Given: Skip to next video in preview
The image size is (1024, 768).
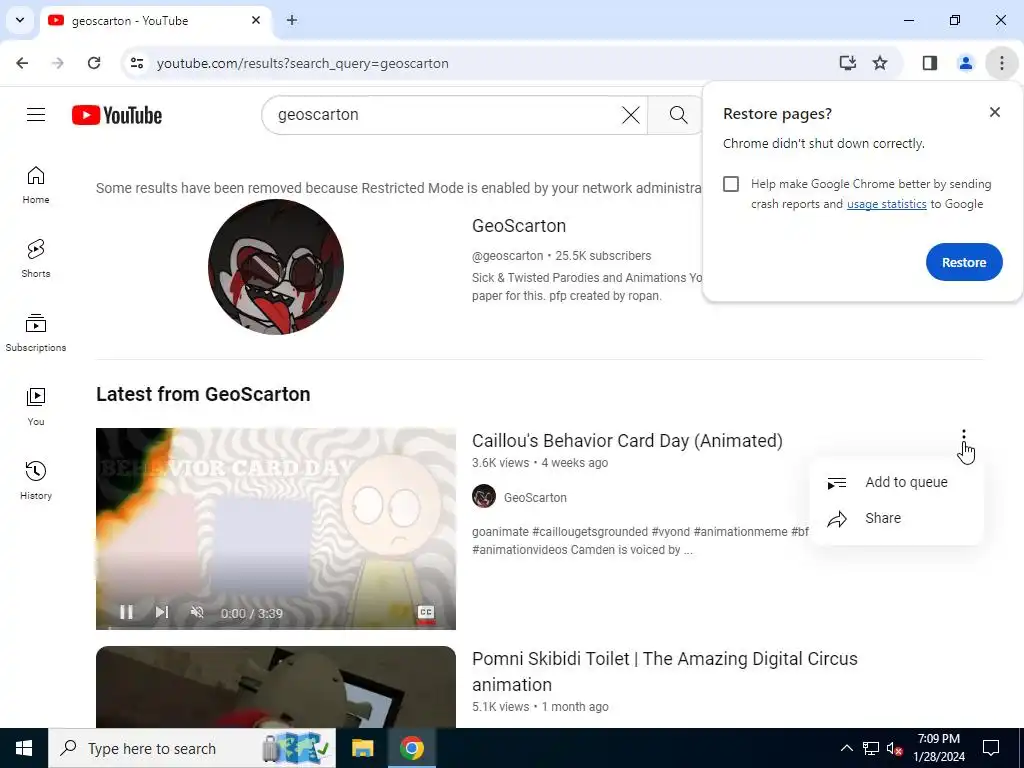Looking at the screenshot, I should (x=162, y=612).
